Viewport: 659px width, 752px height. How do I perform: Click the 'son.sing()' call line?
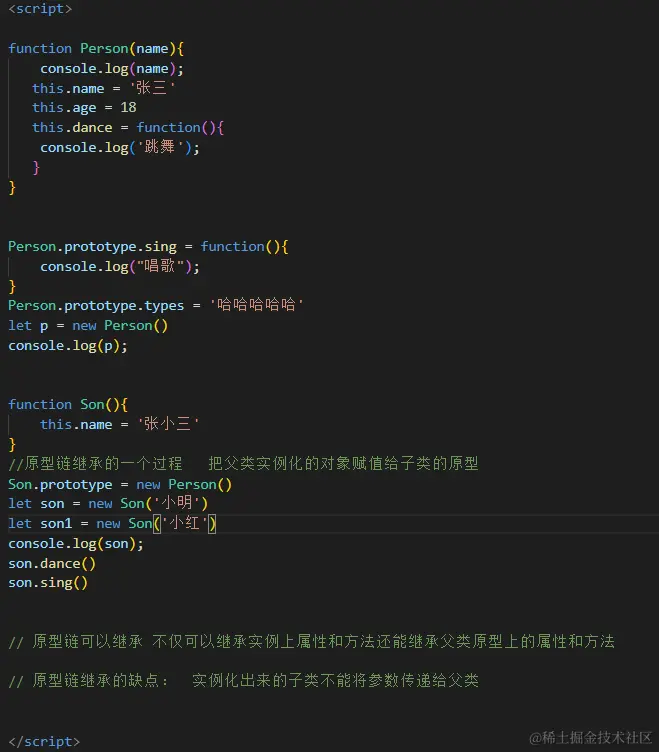tap(48, 583)
